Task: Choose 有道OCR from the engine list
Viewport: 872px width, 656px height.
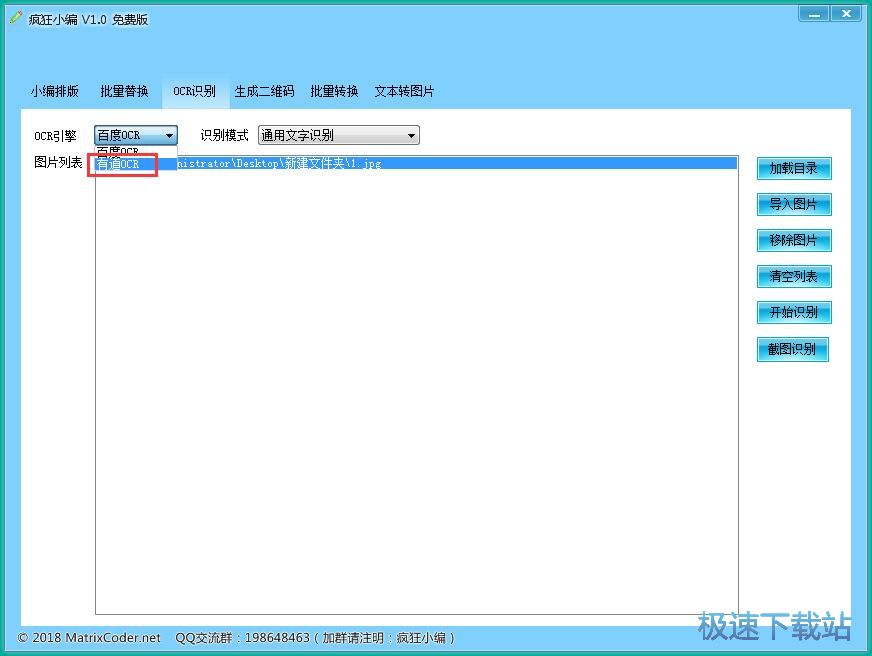Action: tap(136, 164)
